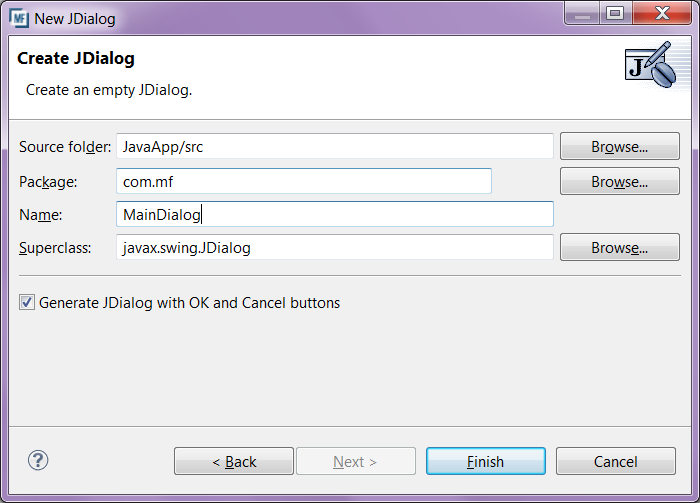
Task: Browse for the Source folder
Action: (x=619, y=146)
